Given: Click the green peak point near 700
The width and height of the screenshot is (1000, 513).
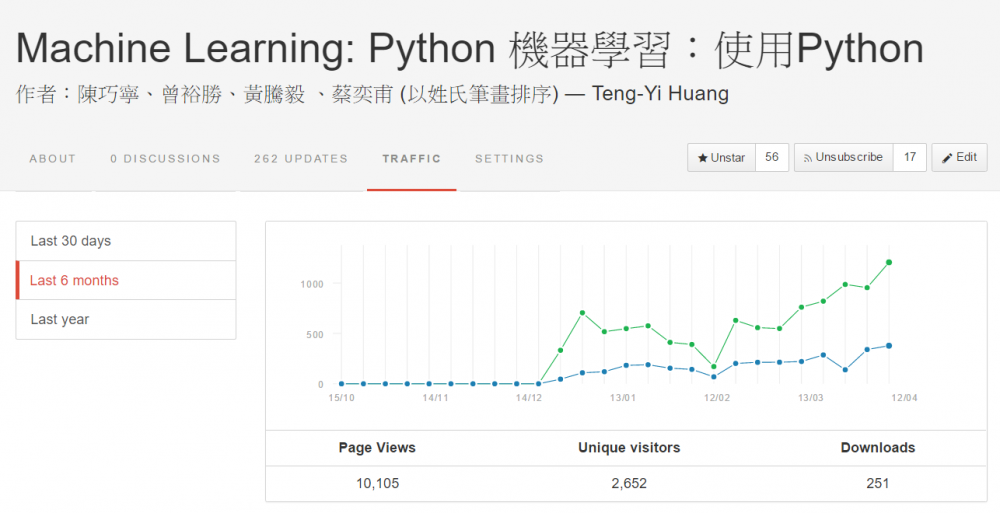Looking at the screenshot, I should click(582, 313).
